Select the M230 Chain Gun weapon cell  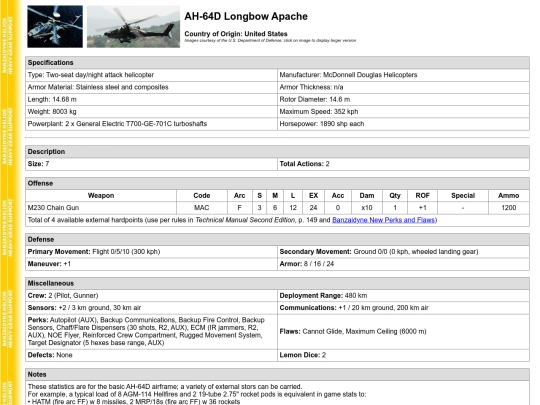click(x=101, y=208)
